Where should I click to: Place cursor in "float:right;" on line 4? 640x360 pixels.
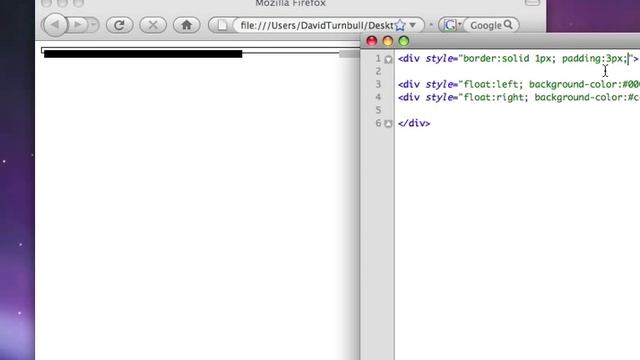[x=496, y=97]
